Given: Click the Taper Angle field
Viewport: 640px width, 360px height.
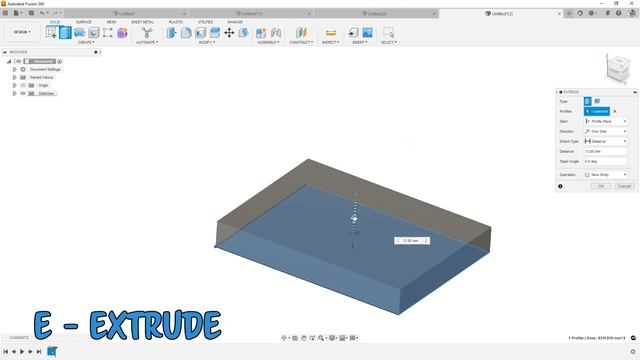Looking at the screenshot, I should click(x=606, y=162).
